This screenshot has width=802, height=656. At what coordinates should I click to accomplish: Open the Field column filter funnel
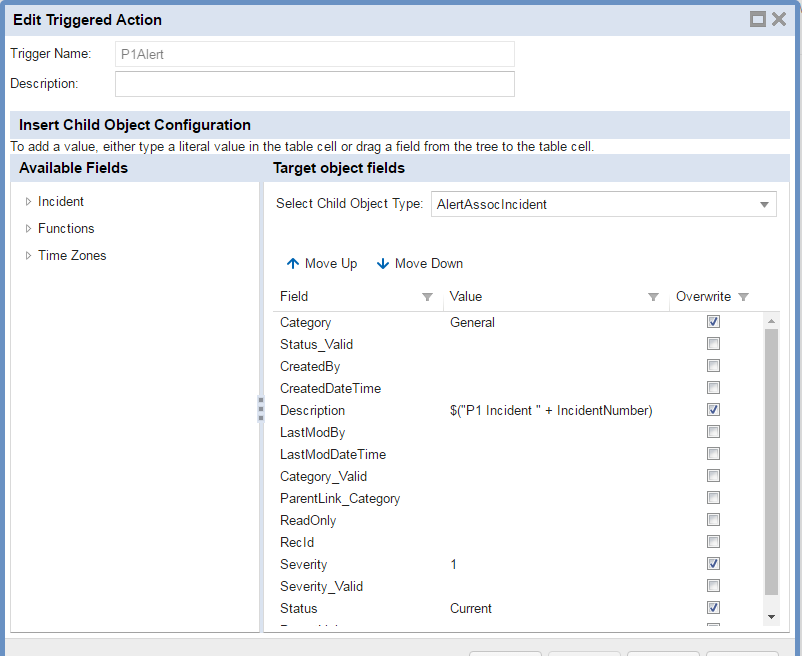(x=428, y=296)
